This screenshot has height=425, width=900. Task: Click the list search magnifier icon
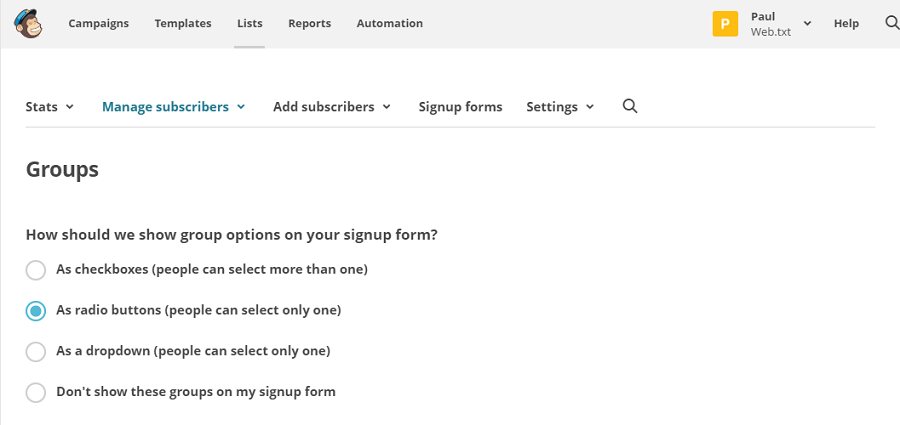pos(630,106)
